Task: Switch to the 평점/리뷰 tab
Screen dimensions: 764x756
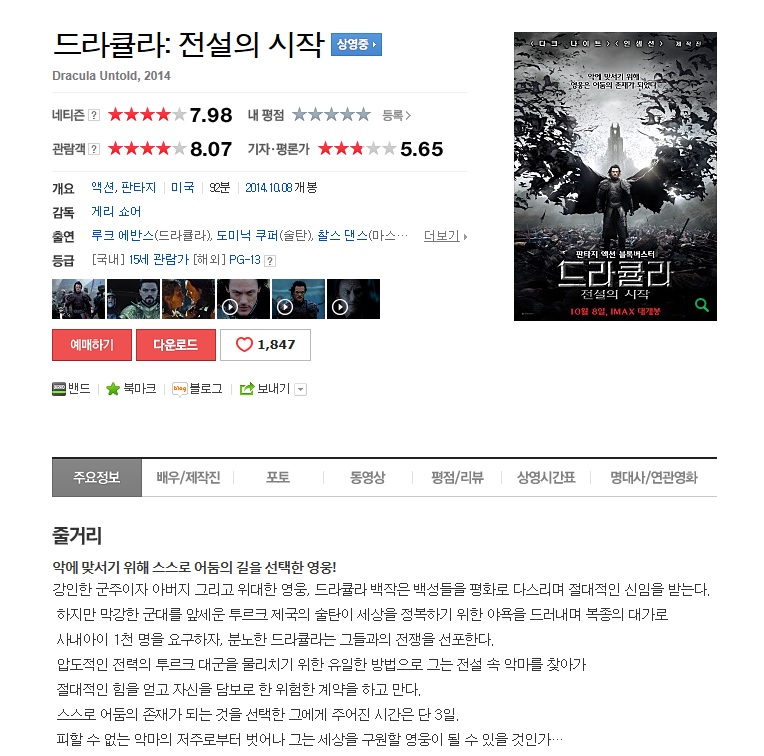Action: click(x=457, y=477)
